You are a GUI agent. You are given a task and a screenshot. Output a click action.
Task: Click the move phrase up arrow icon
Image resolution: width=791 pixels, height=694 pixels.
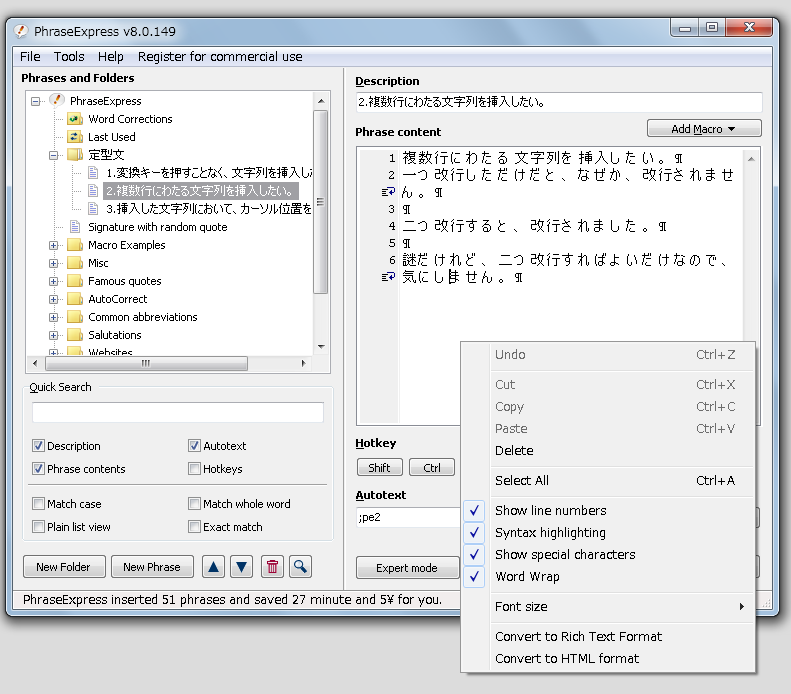[x=214, y=567]
